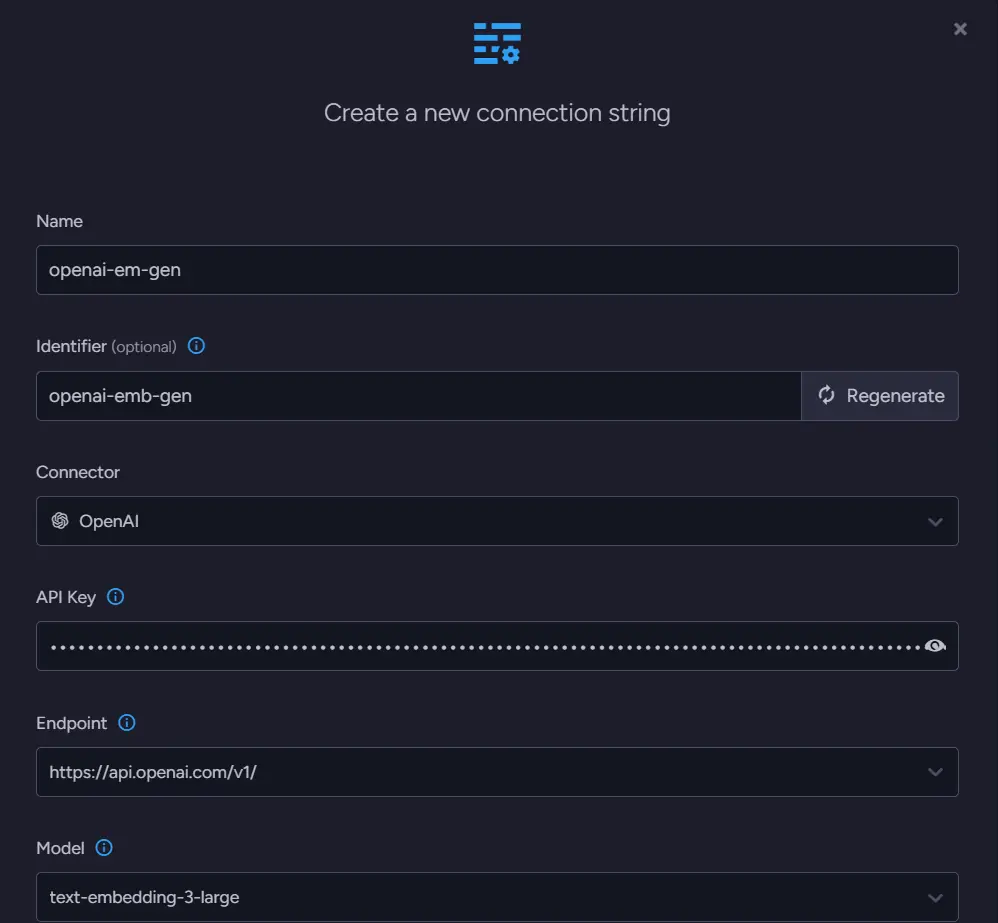Click inside the masked API Key field
Screen dimensions: 998x923
click(480, 646)
